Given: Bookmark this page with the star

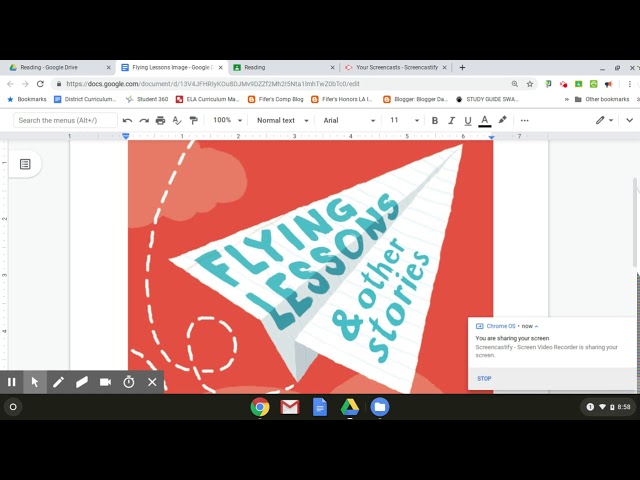Looking at the screenshot, I should [x=530, y=84].
